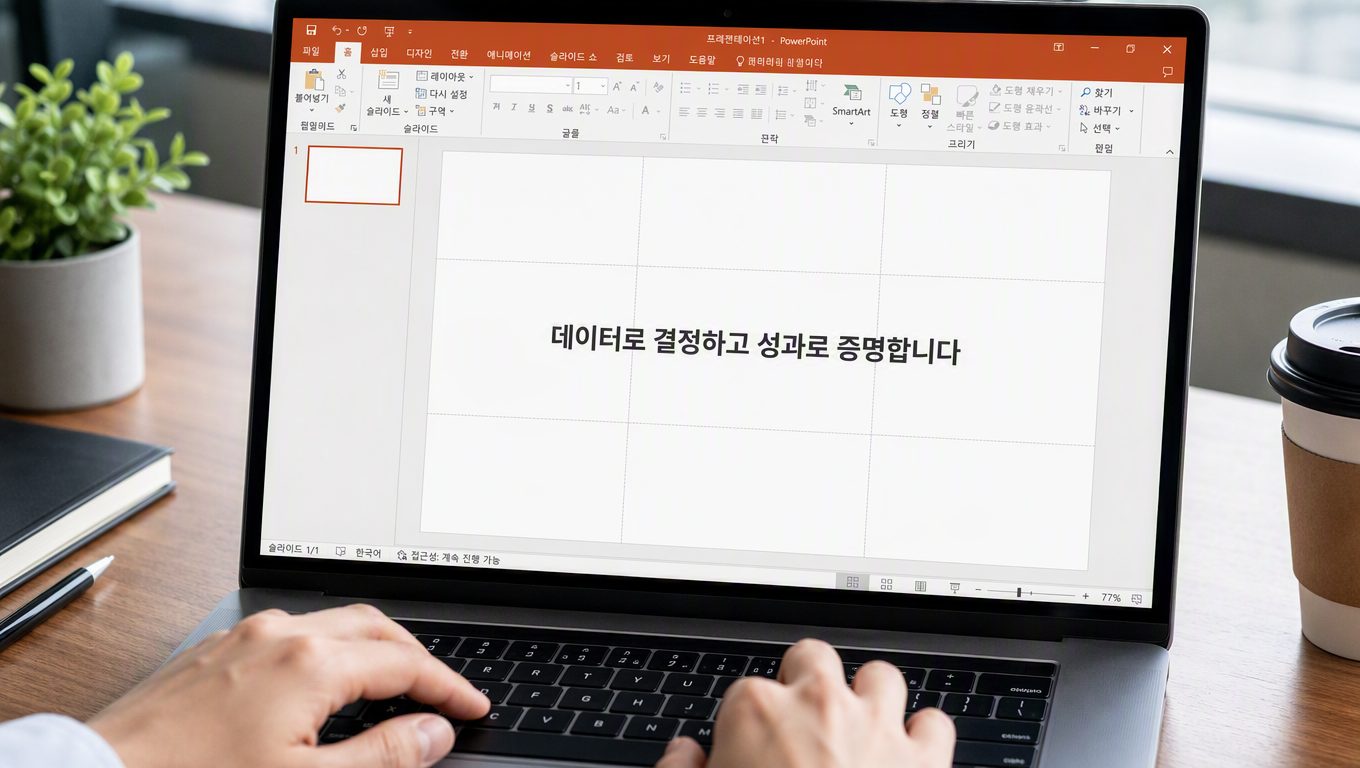Switch to the 슬라이드 쇼 tab
The height and width of the screenshot is (768, 1360).
(x=573, y=57)
